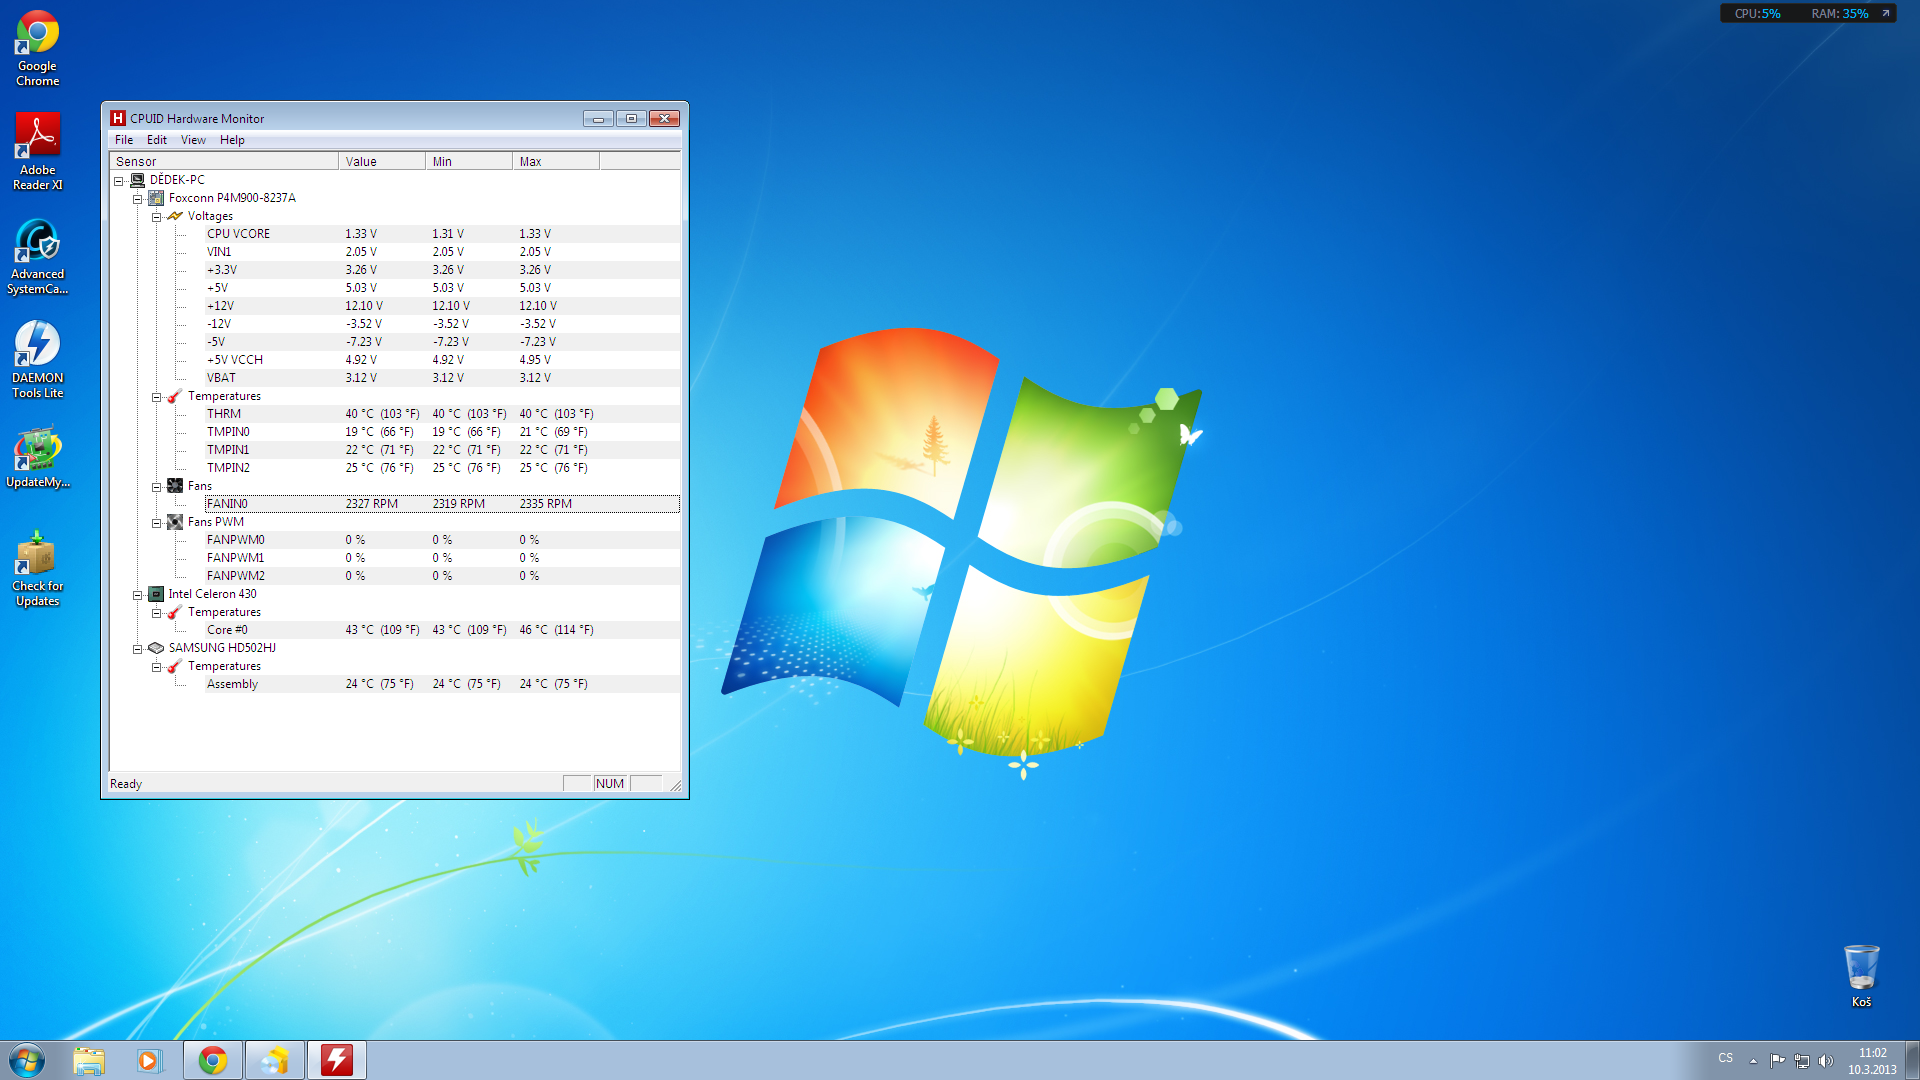The height and width of the screenshot is (1080, 1920).
Task: Open Windows Media Player taskbar icon
Action: tap(149, 1060)
